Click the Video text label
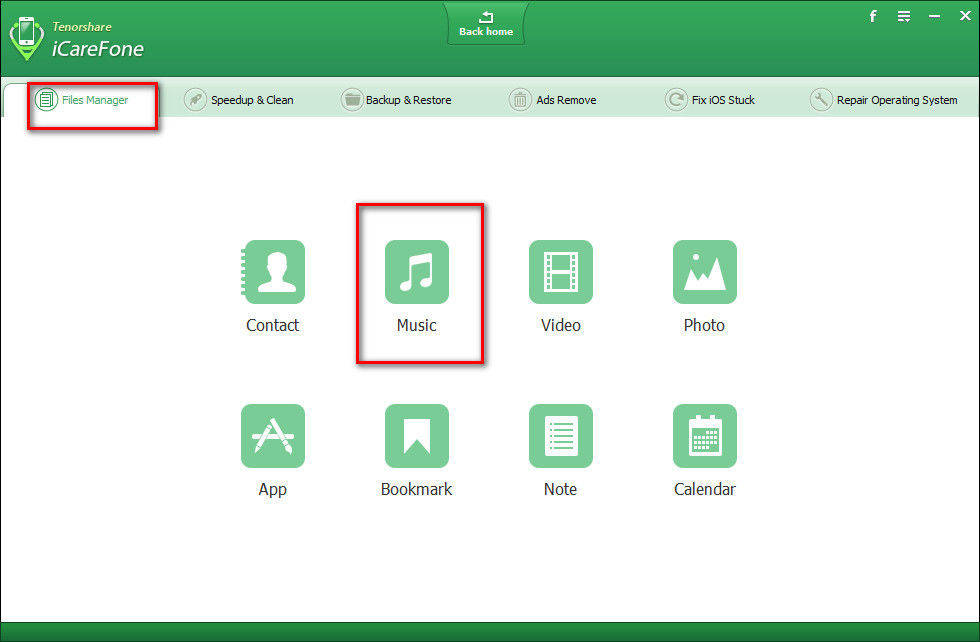This screenshot has height=642, width=980. click(x=561, y=325)
